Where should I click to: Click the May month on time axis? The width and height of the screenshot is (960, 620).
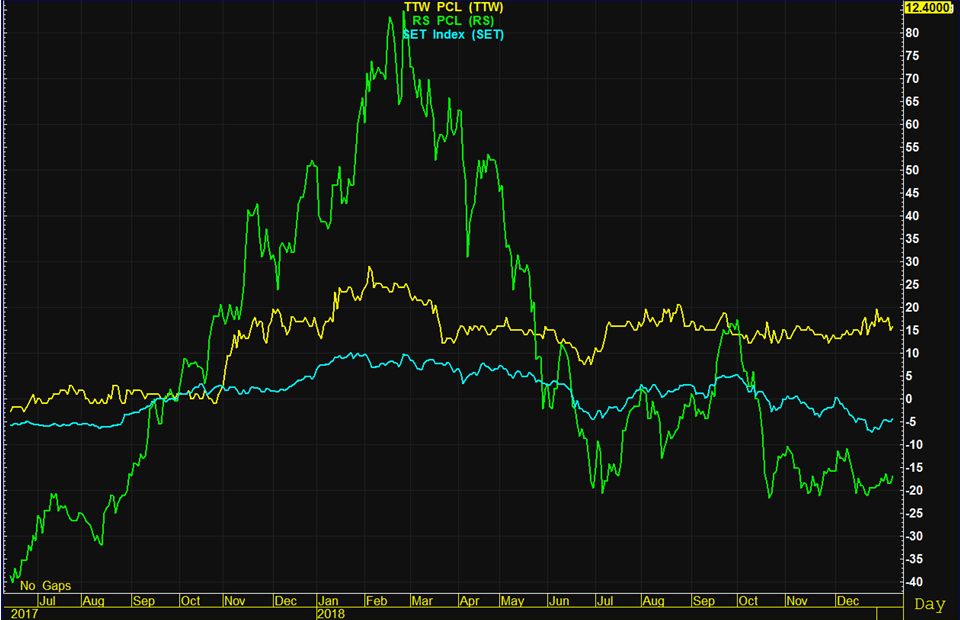(512, 601)
